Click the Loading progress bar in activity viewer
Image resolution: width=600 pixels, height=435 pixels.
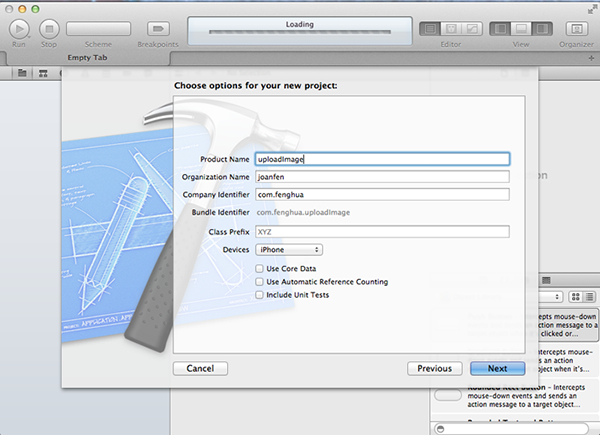click(x=300, y=32)
